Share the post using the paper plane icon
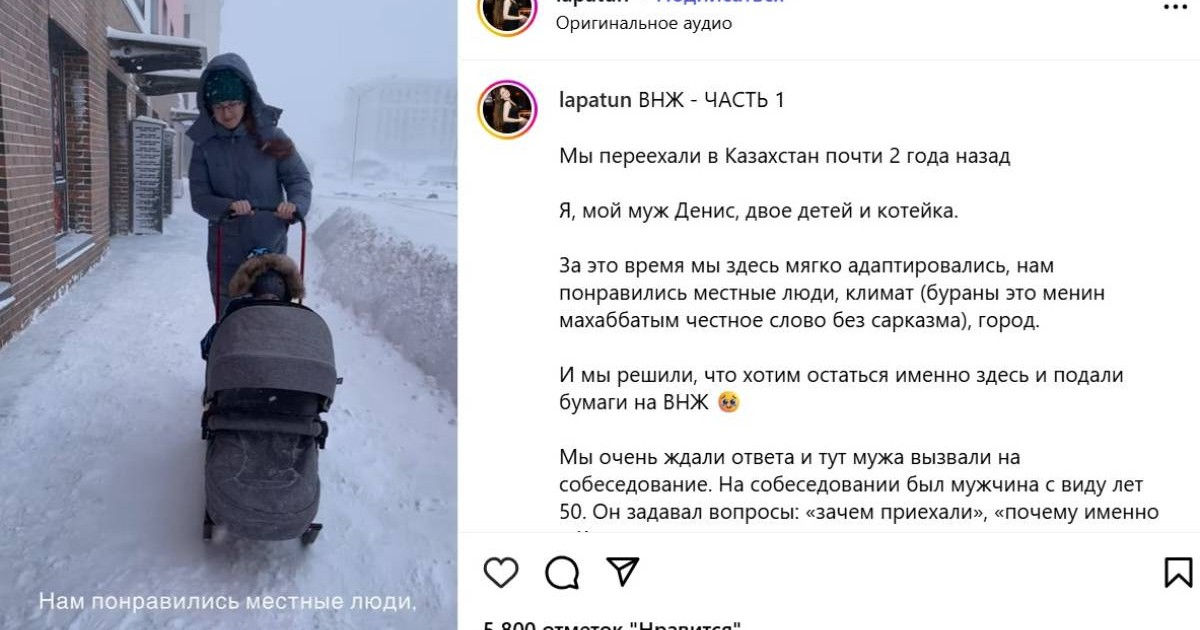 623,572
